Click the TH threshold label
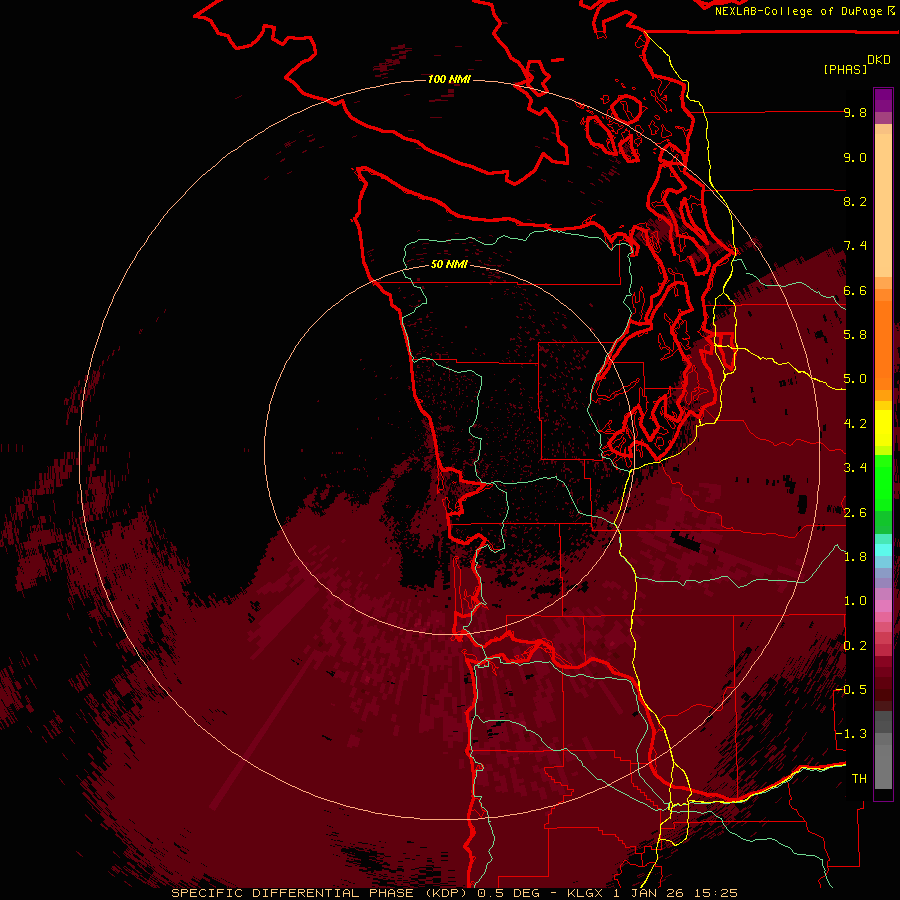The height and width of the screenshot is (900, 900). point(859,779)
